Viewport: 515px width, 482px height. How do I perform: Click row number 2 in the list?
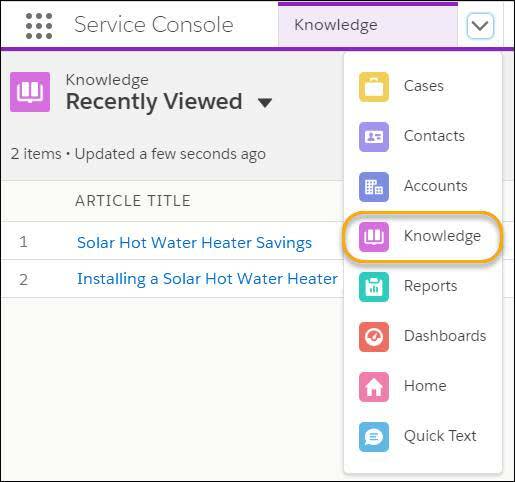23,279
